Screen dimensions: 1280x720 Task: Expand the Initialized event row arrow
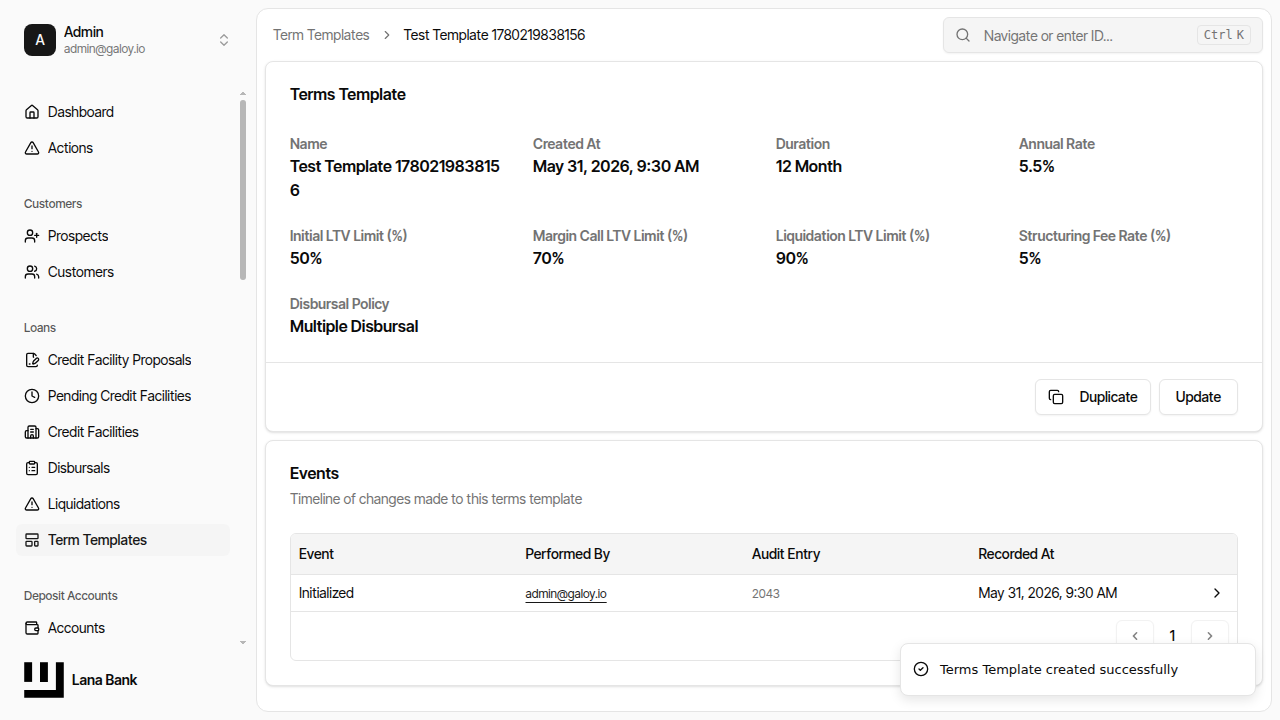1217,593
